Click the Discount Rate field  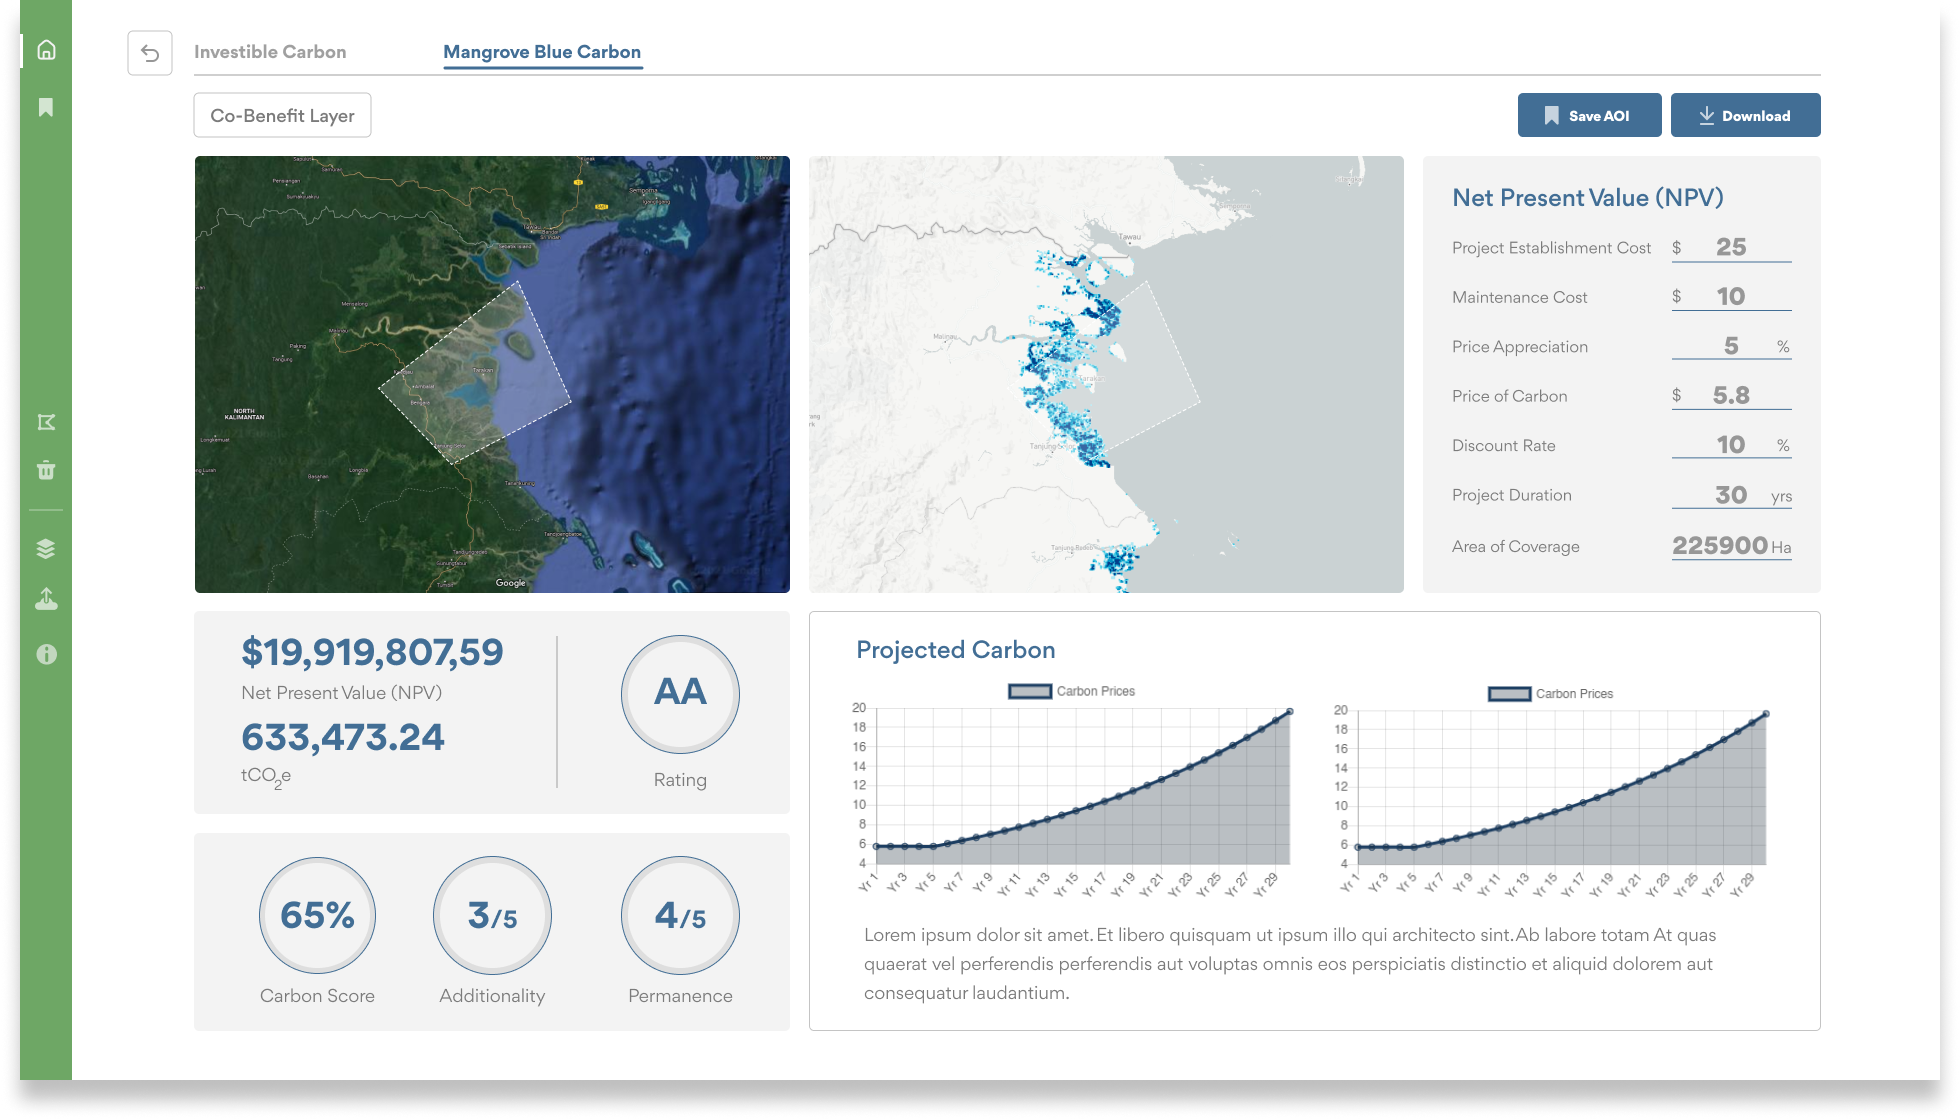coord(1731,445)
